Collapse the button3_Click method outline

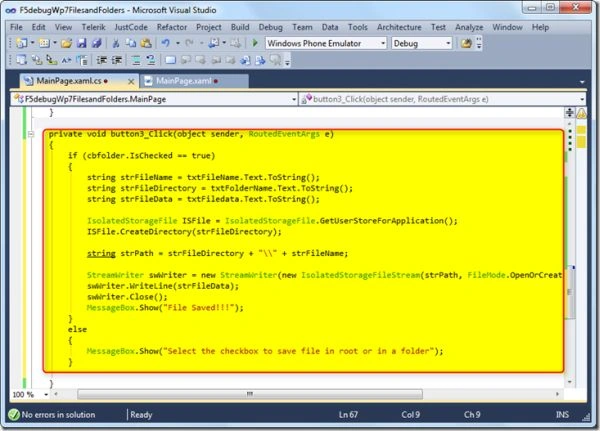31,134
